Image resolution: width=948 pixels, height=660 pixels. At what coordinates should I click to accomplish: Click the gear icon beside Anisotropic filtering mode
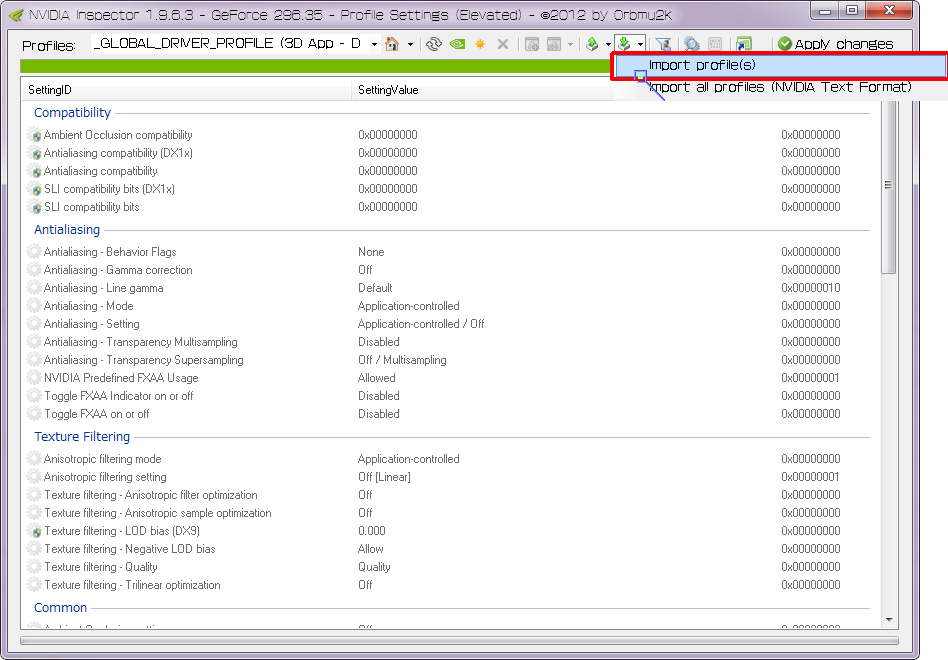[x=34, y=459]
